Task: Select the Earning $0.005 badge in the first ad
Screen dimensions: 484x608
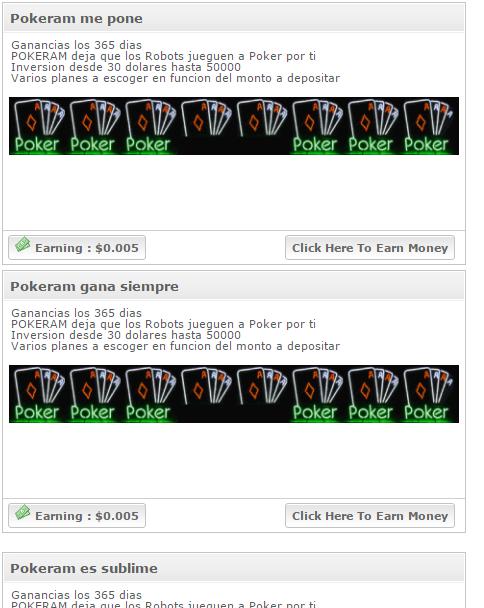Action: (77, 247)
